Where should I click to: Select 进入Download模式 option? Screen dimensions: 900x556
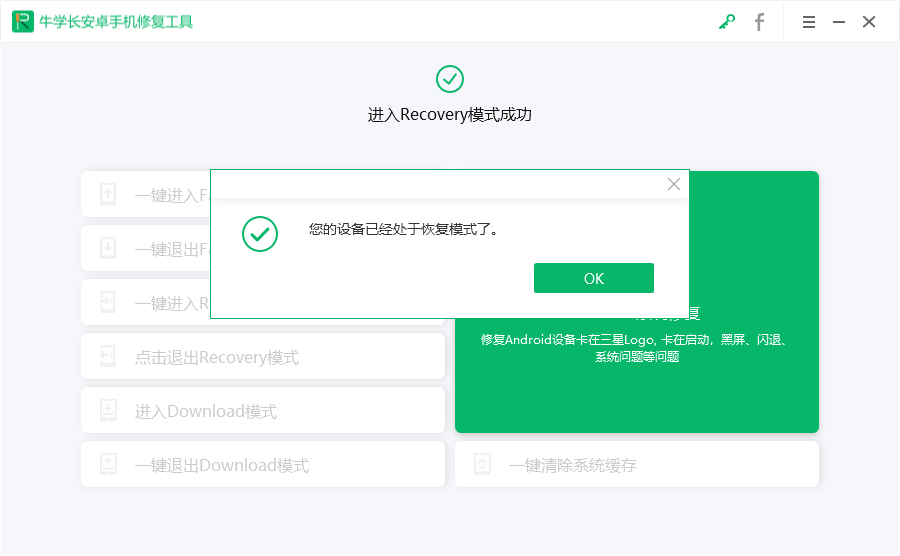point(263,410)
